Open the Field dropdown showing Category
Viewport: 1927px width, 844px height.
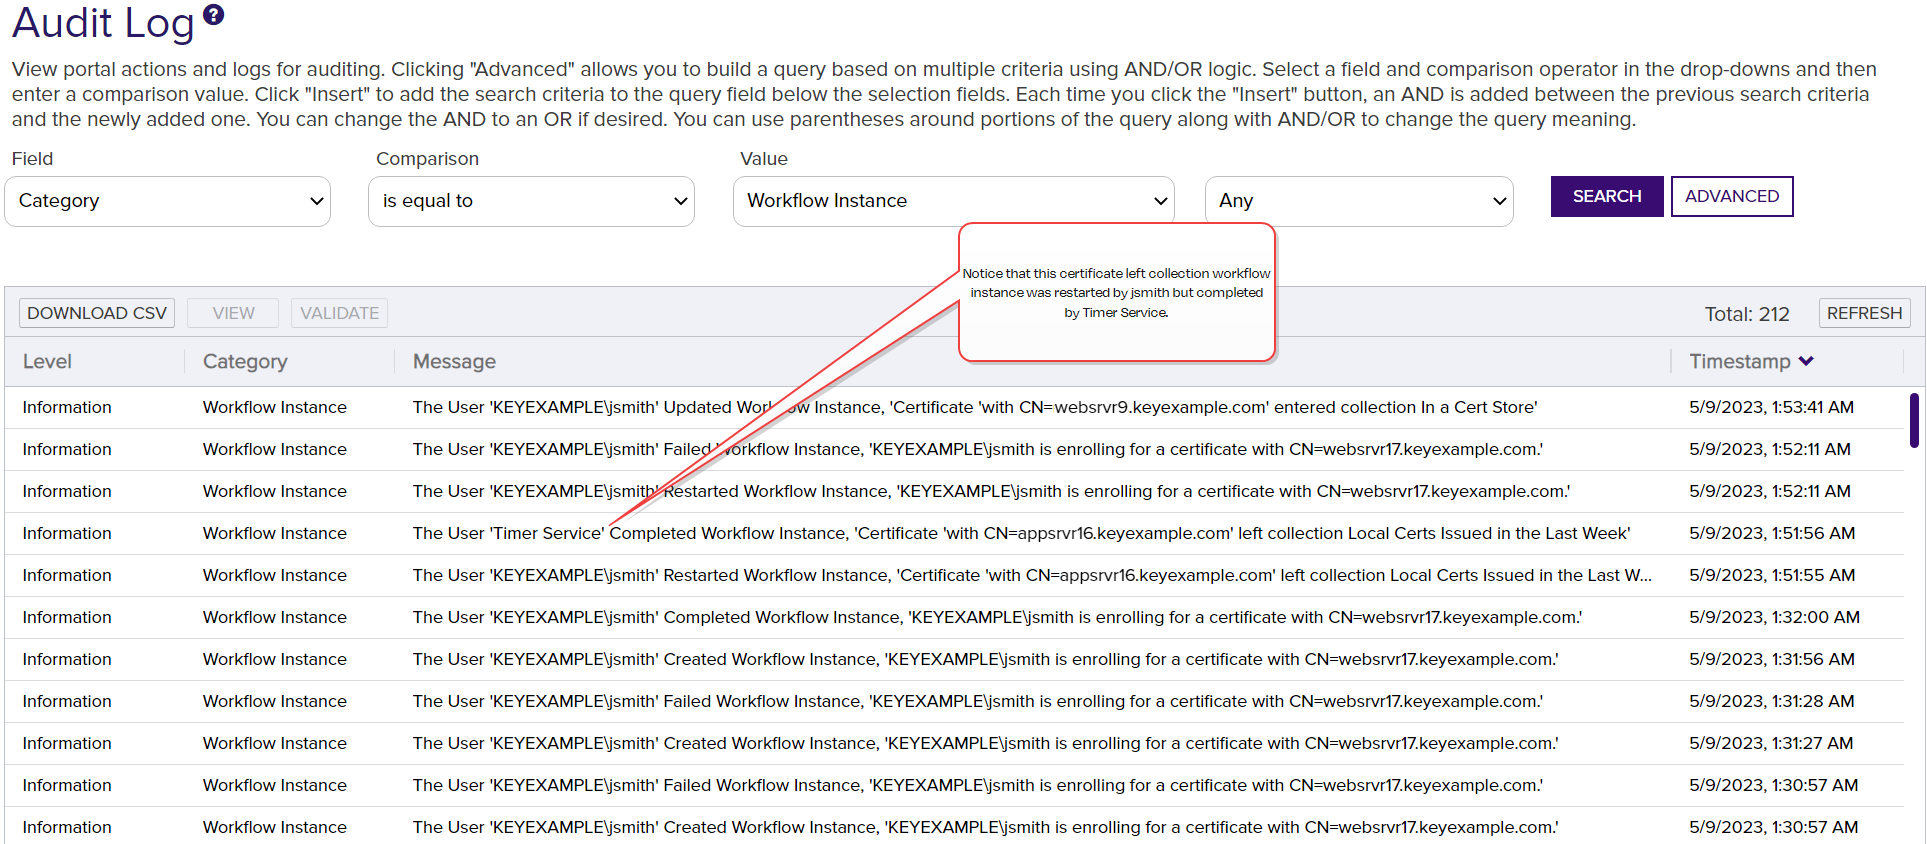(x=168, y=201)
